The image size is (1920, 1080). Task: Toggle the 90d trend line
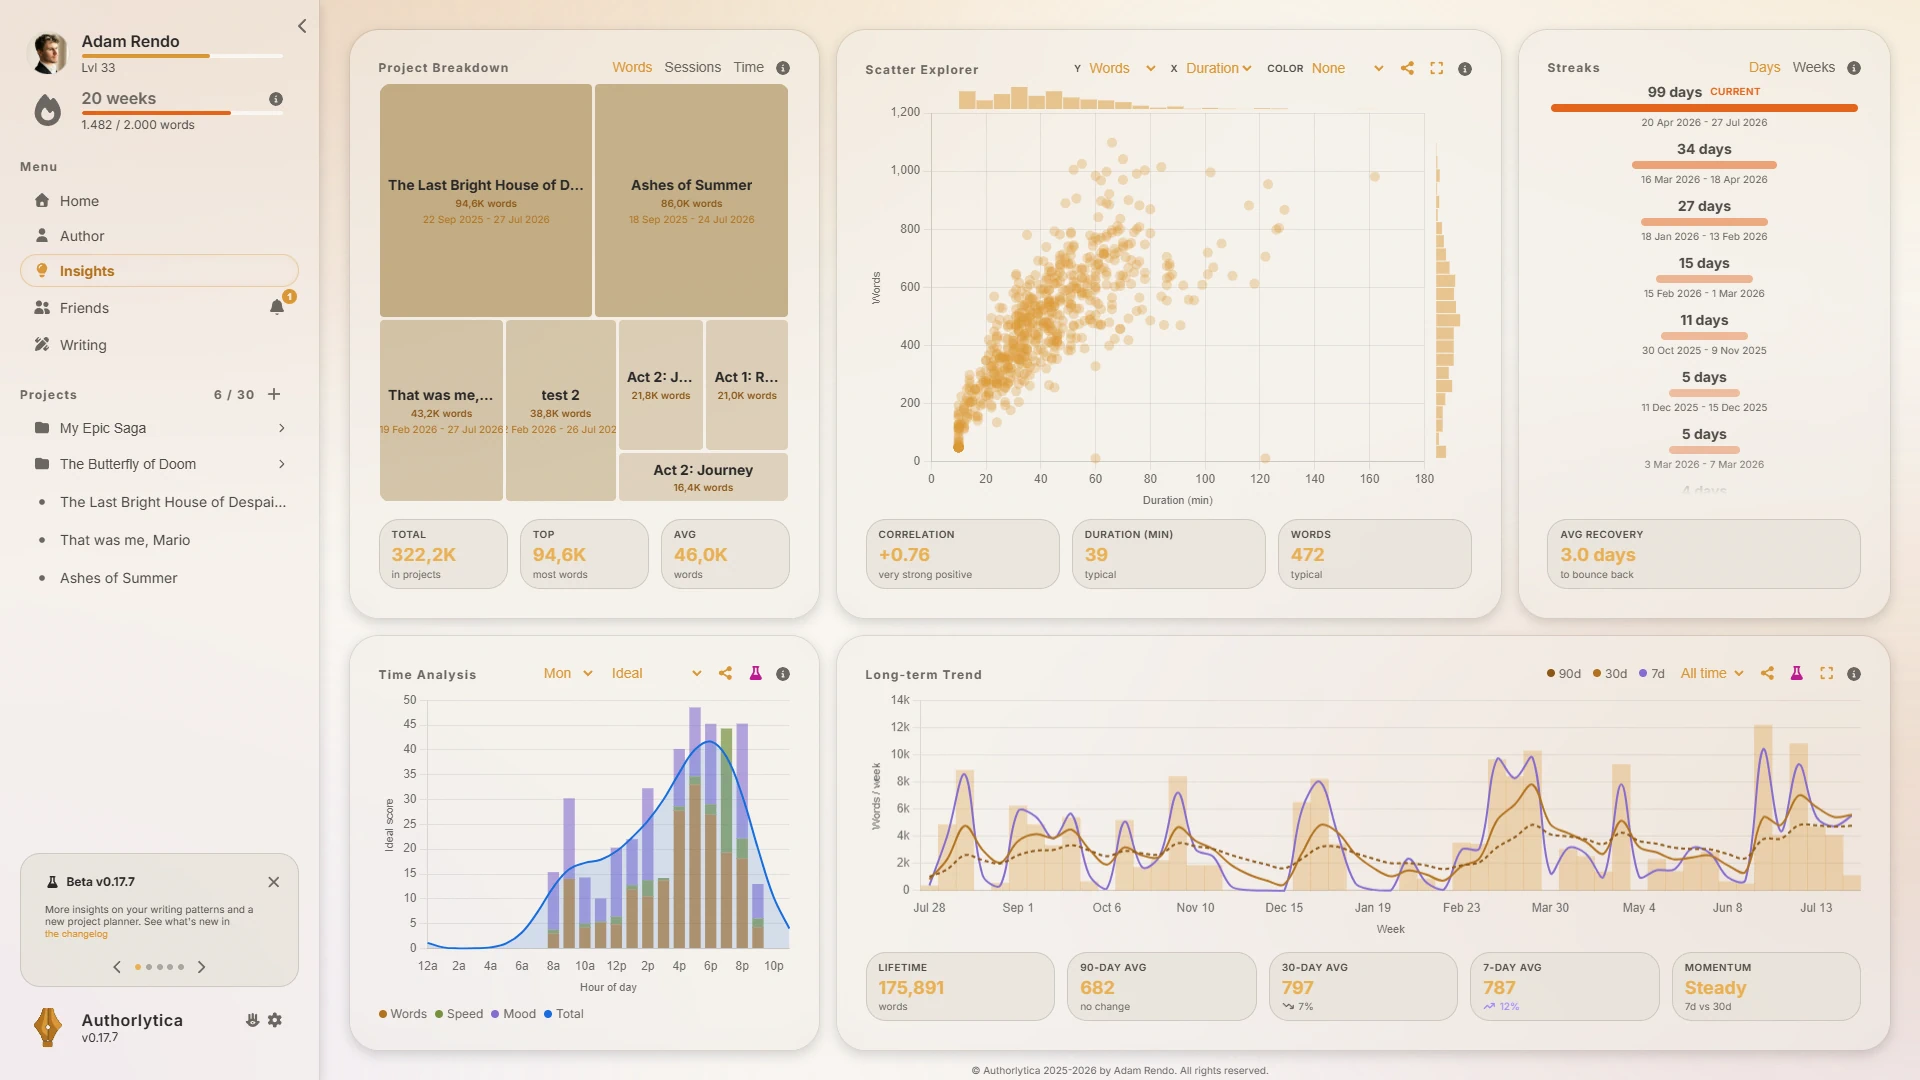(x=1564, y=674)
